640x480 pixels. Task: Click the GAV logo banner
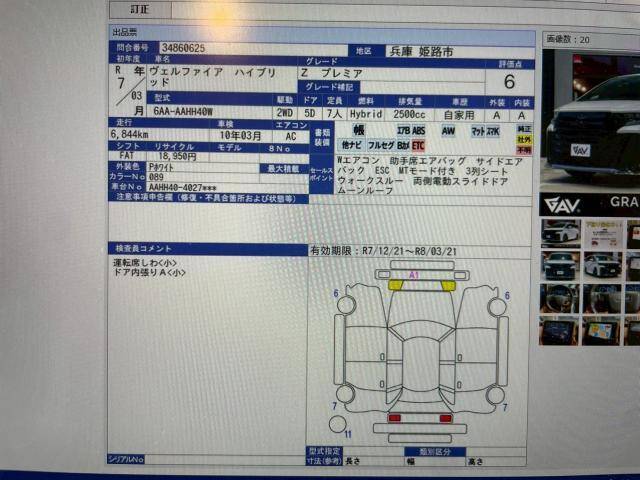587,203
